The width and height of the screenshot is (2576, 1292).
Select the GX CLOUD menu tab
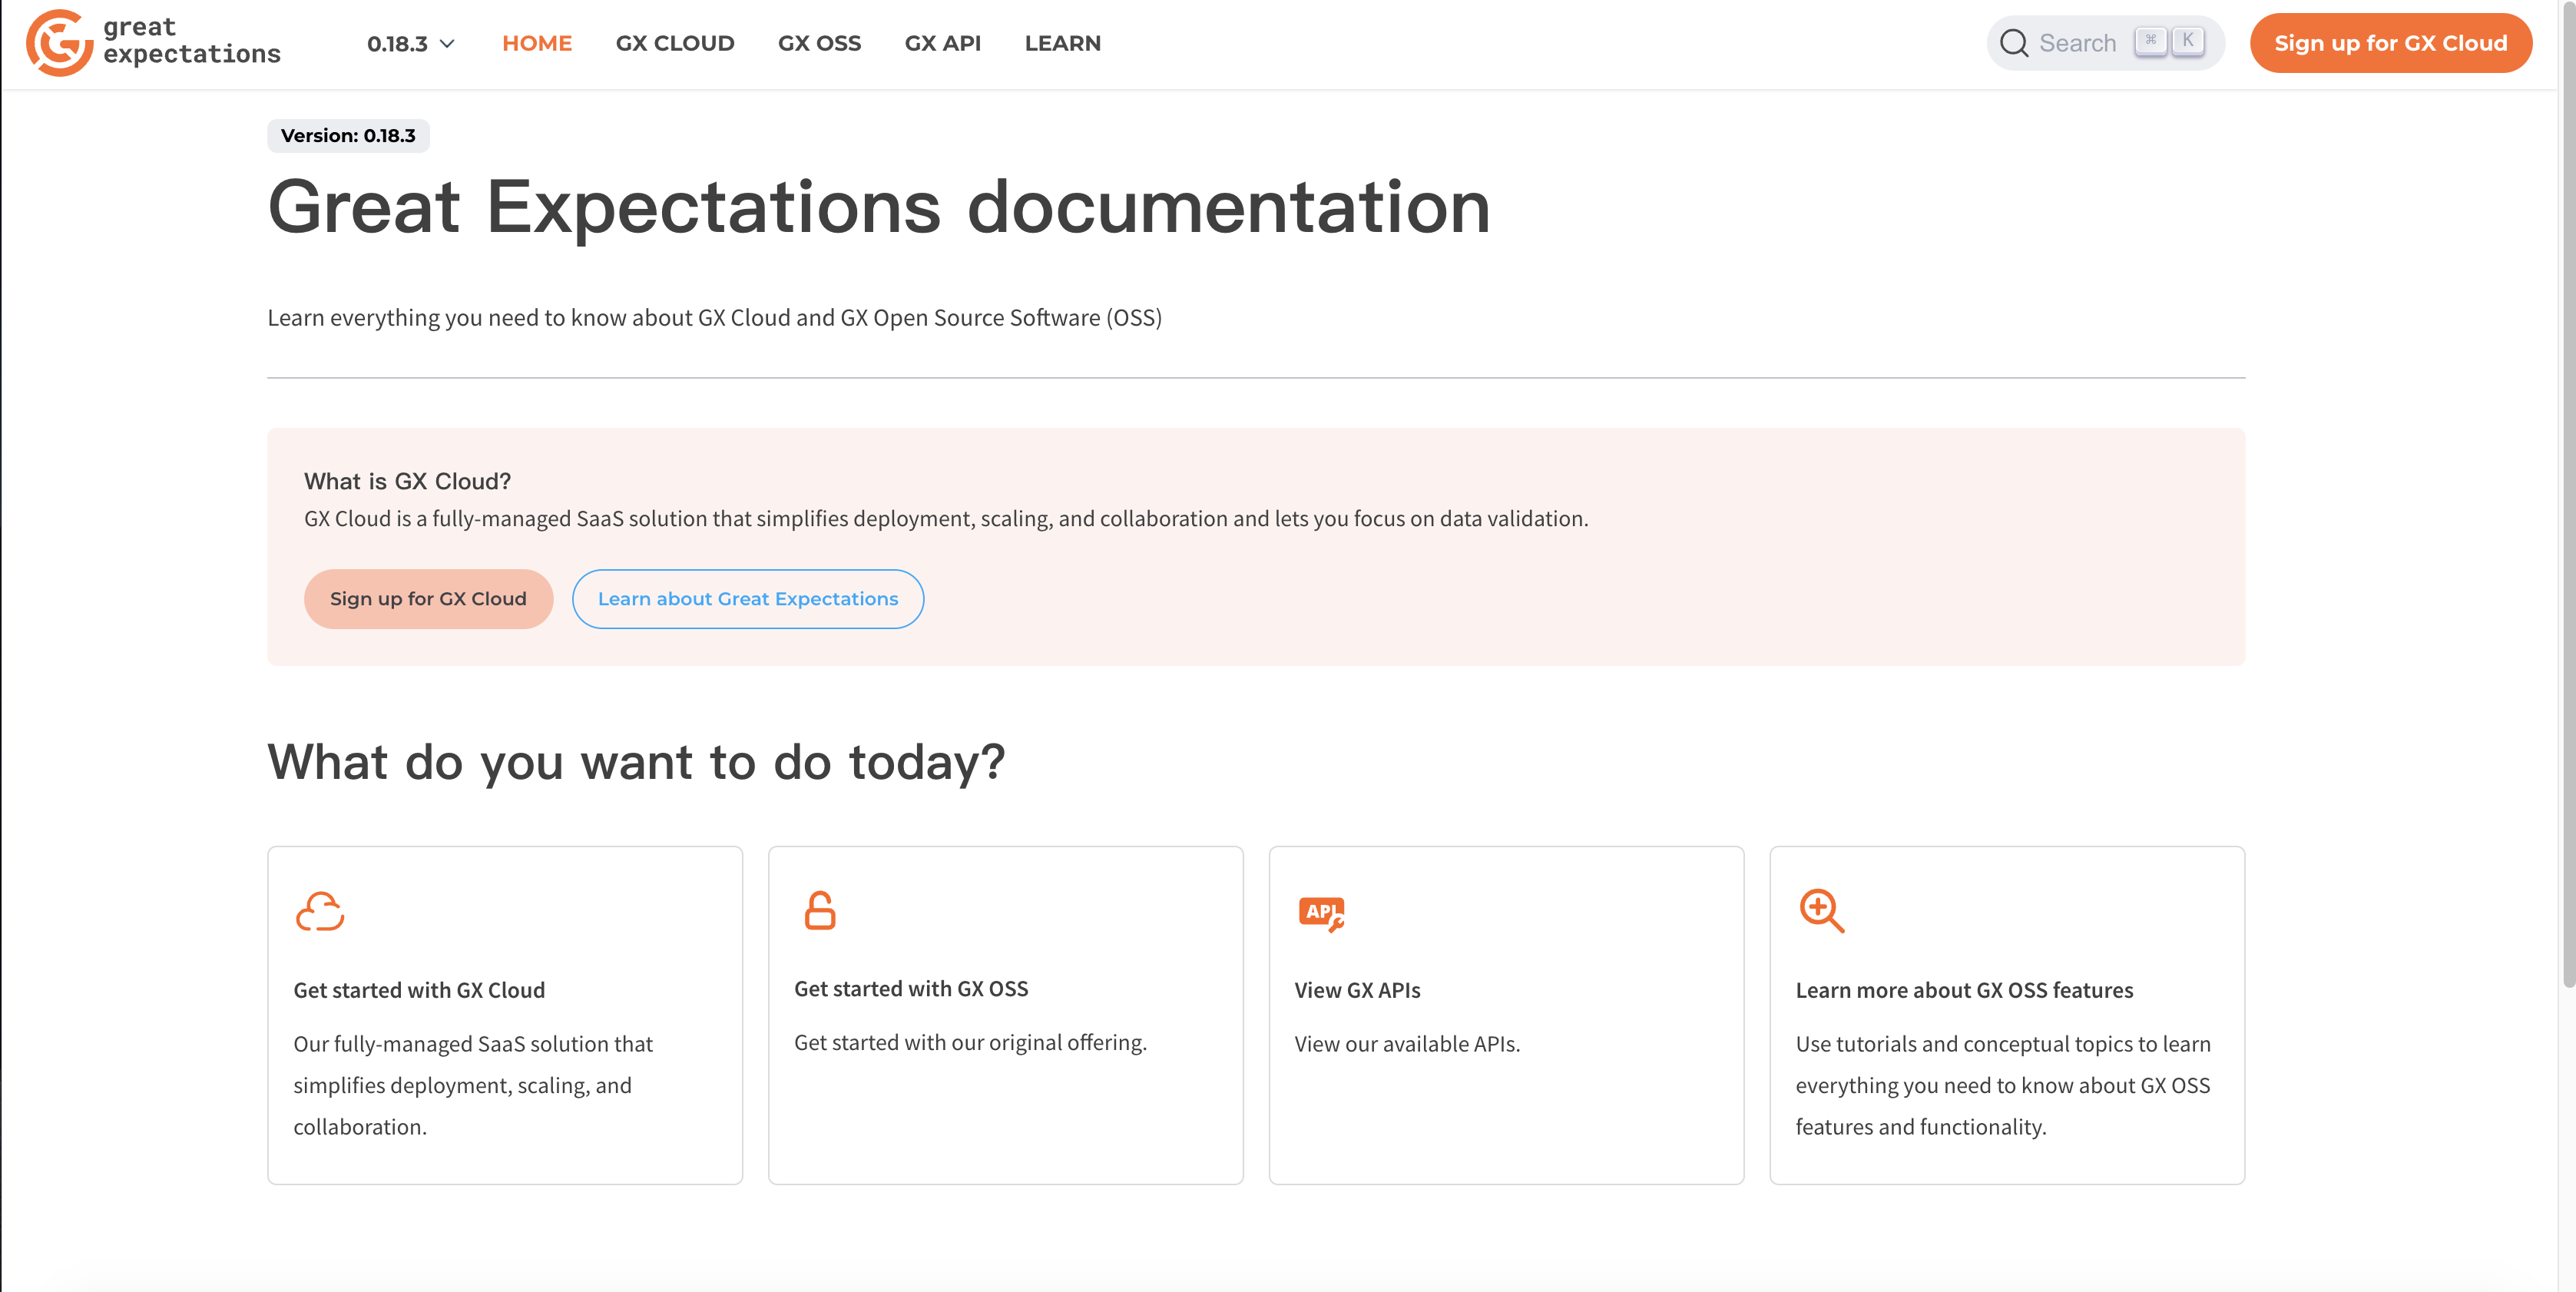(x=674, y=43)
